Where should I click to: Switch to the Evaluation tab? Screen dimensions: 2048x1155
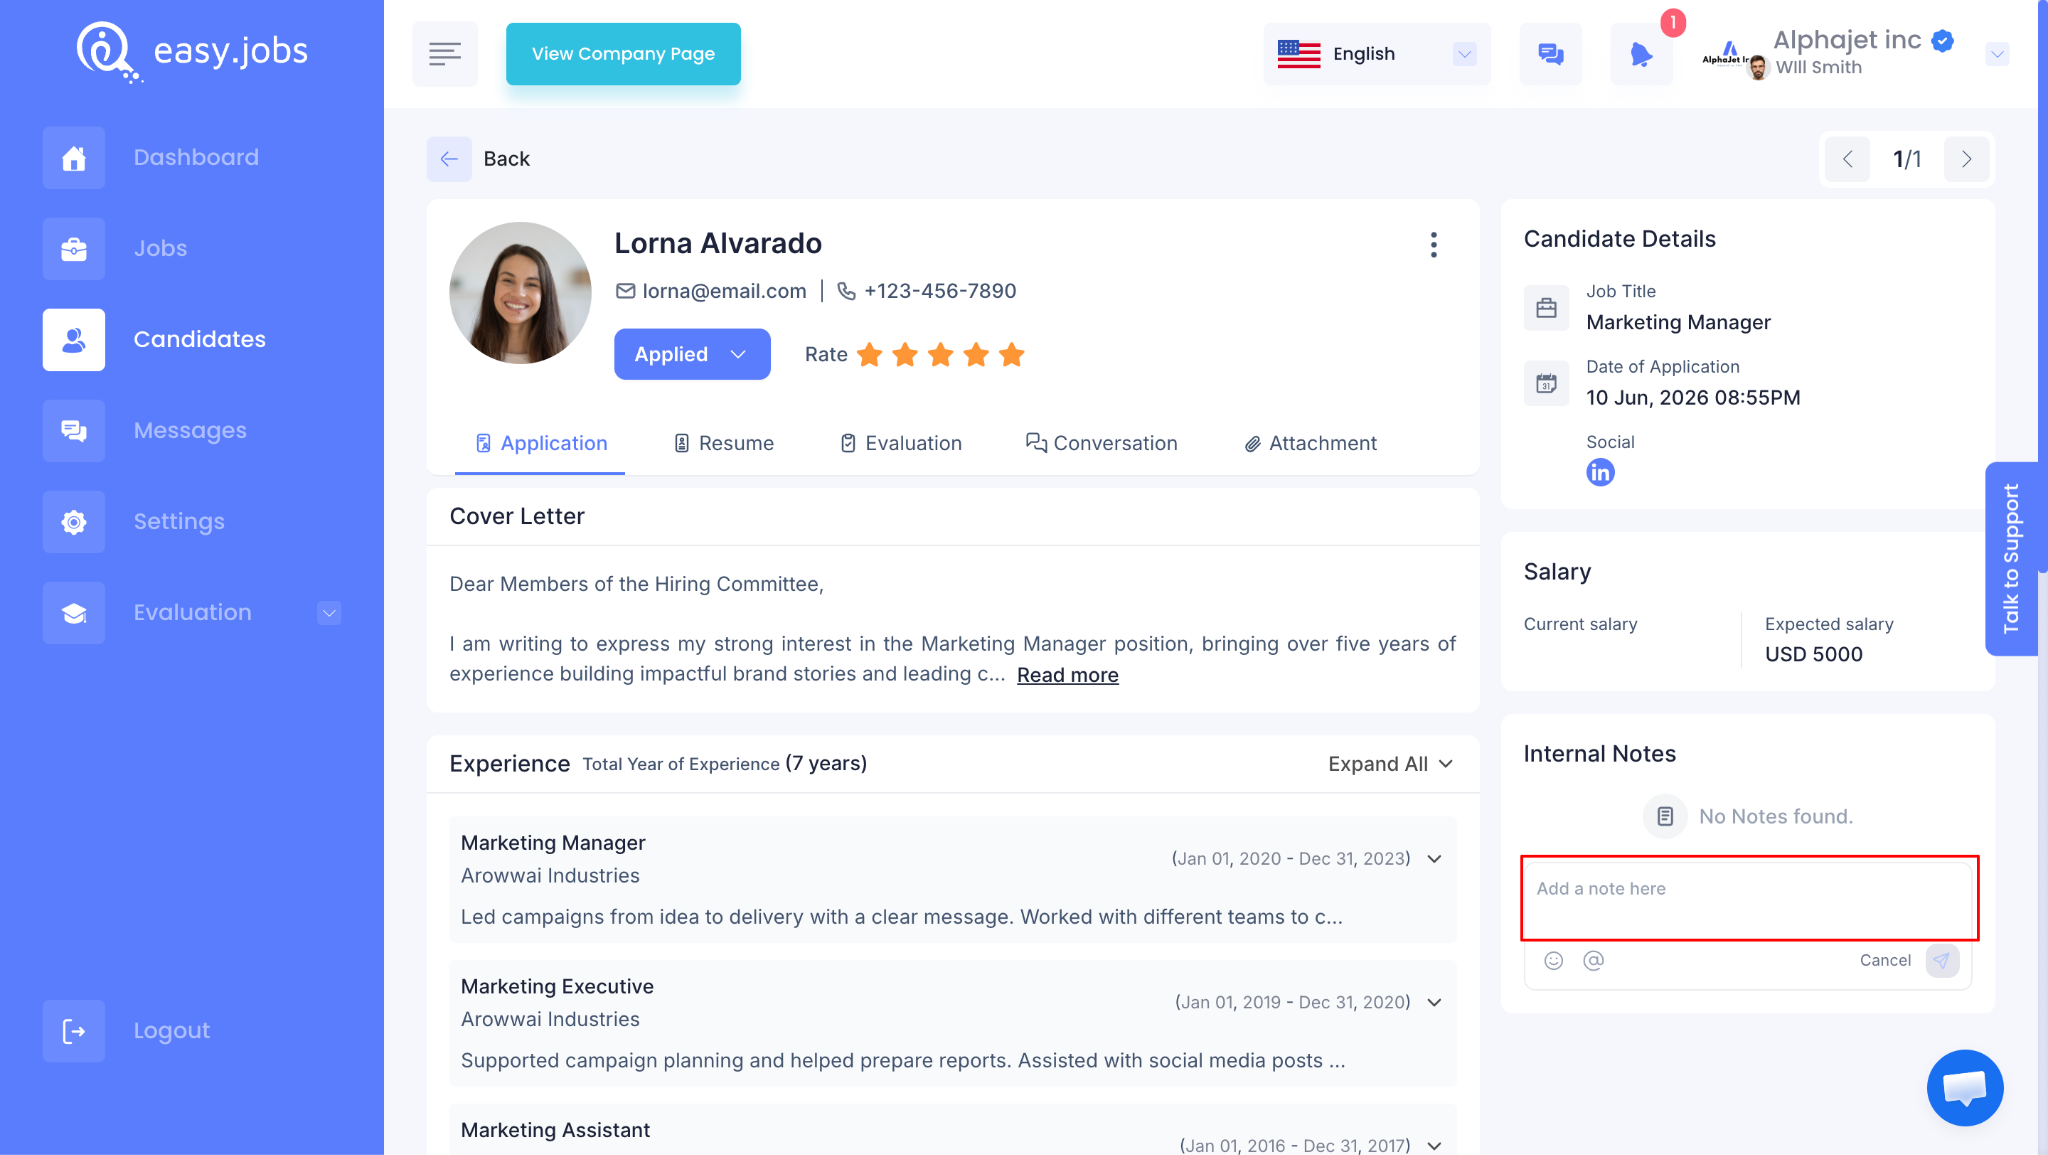coord(900,443)
